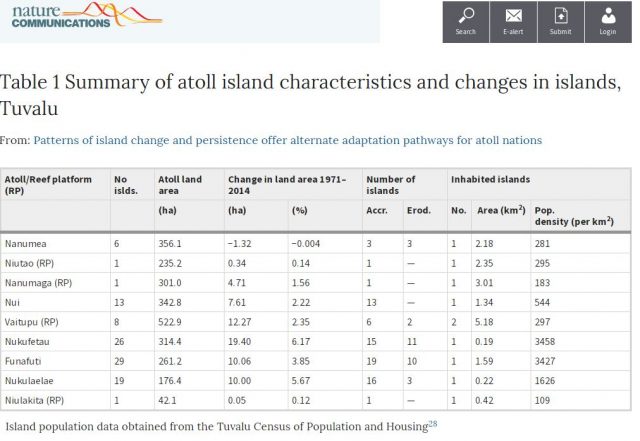Select the 'Pop. density' subheader cell
The width and height of the screenshot is (640, 441).
pyautogui.click(x=573, y=215)
